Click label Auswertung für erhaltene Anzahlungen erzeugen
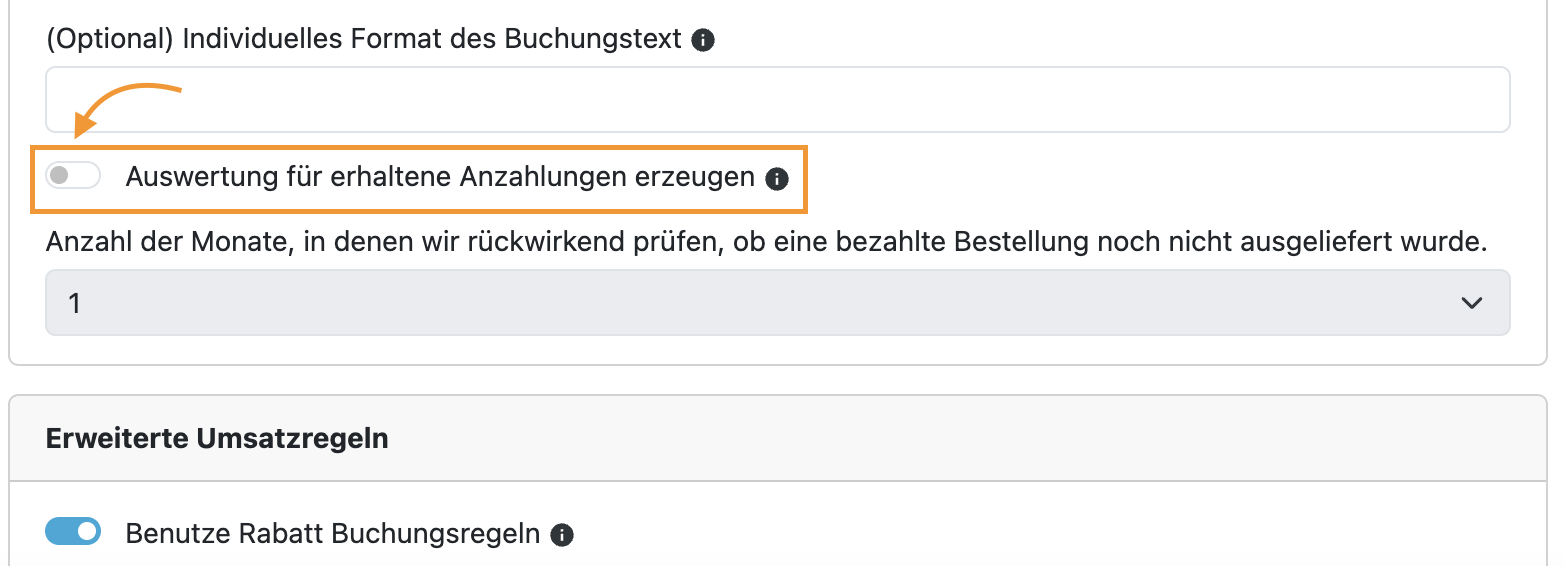This screenshot has width=1564, height=566. [x=440, y=178]
